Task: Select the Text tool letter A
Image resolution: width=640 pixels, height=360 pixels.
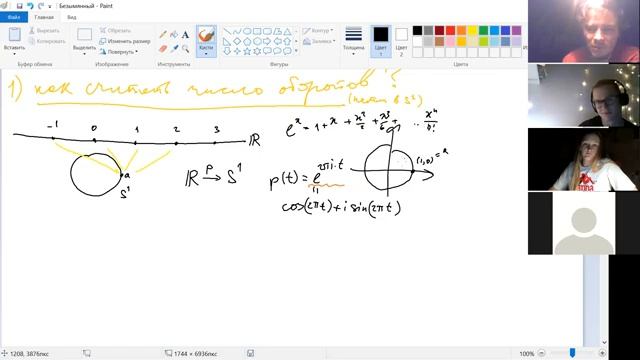Action: [185, 35]
